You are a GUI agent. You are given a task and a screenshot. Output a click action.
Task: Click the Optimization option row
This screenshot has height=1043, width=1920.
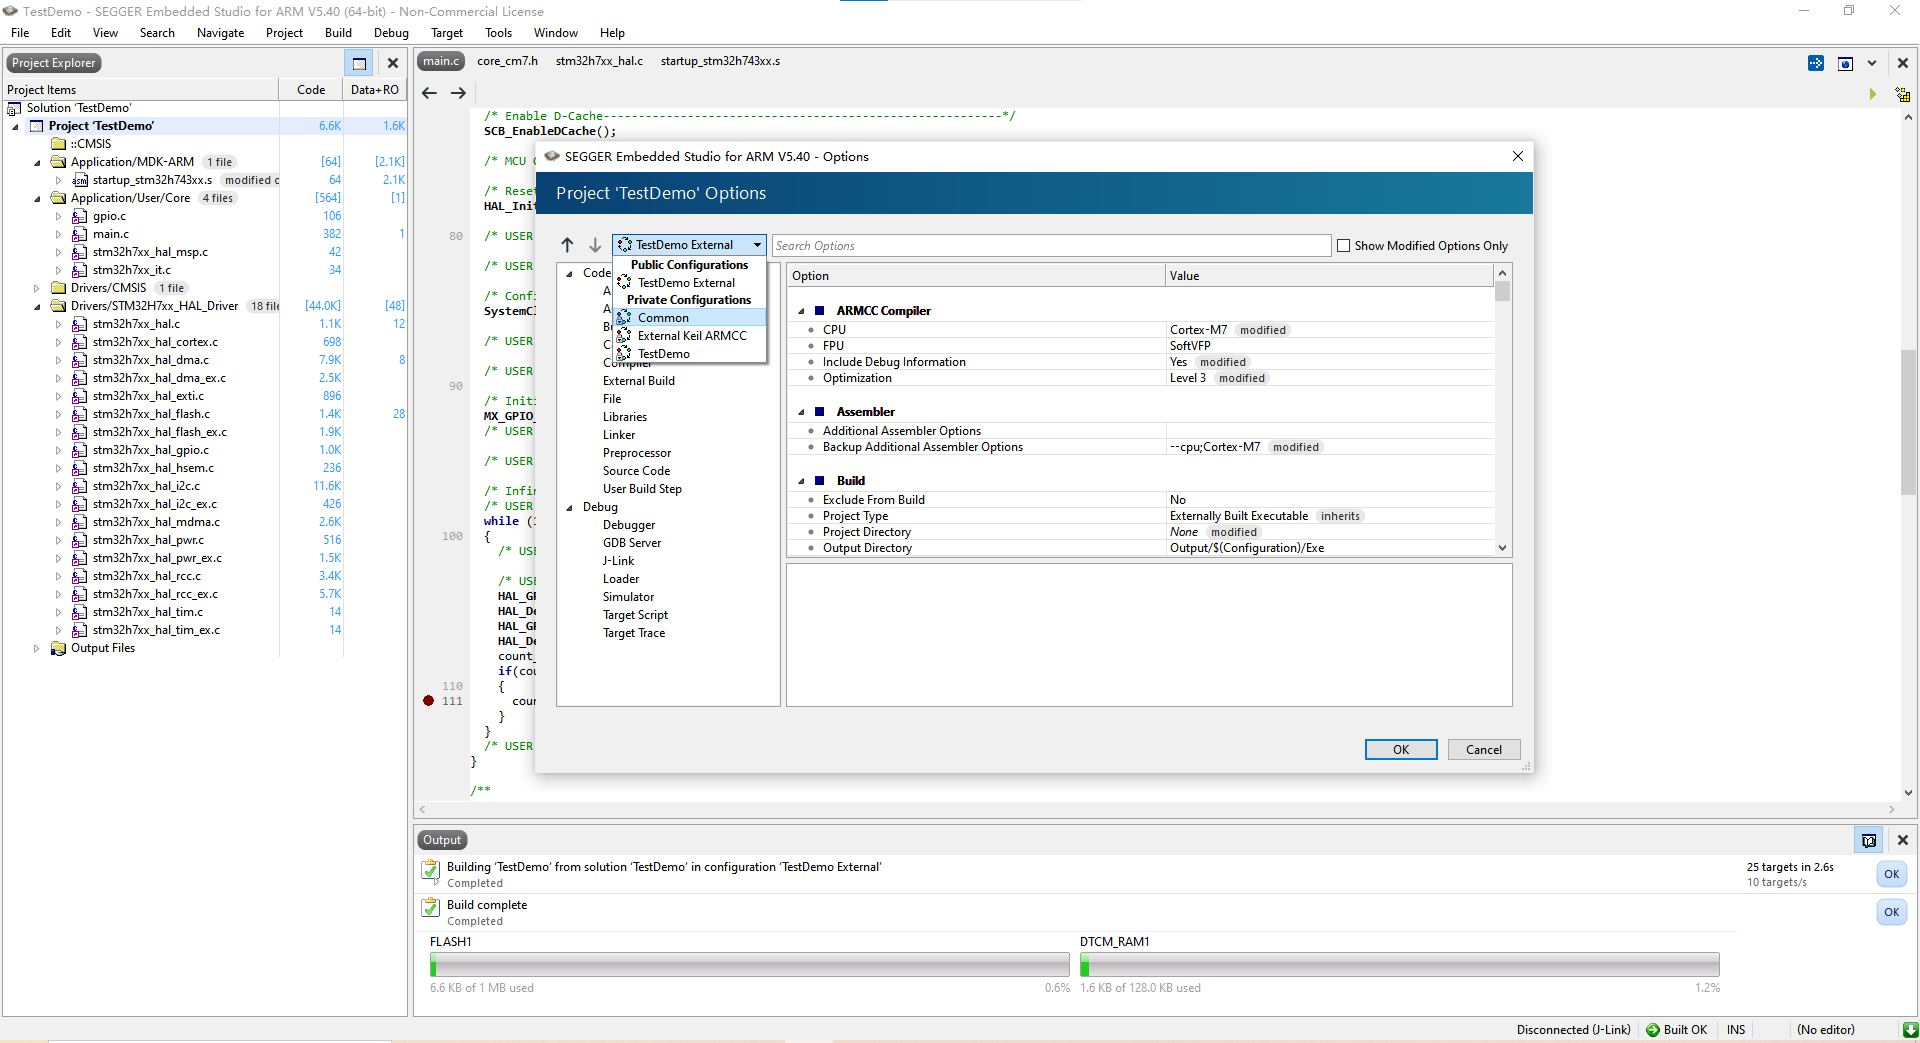click(x=1140, y=378)
